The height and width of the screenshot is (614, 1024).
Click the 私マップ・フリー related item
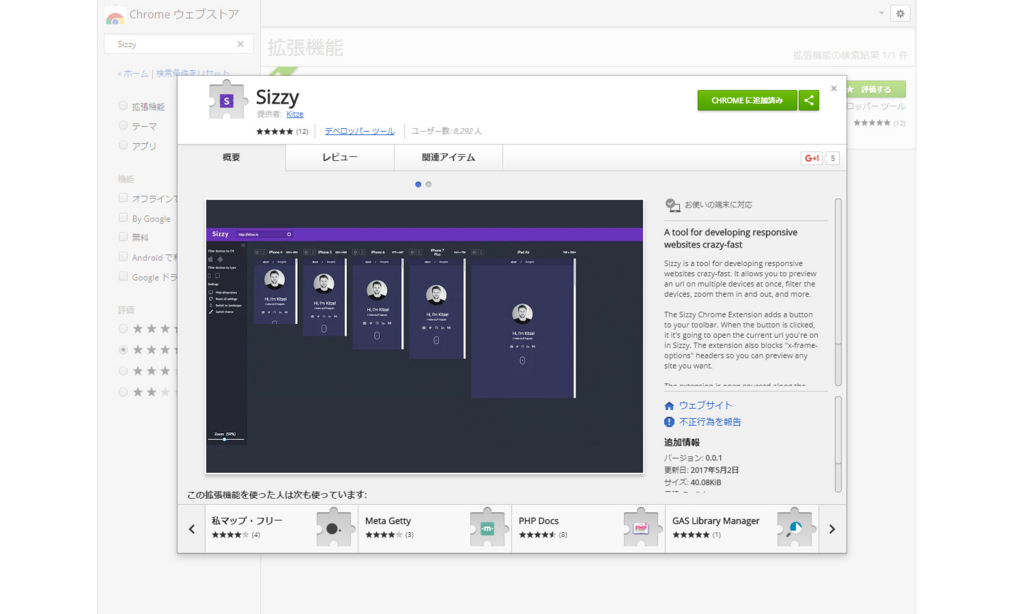click(x=281, y=528)
